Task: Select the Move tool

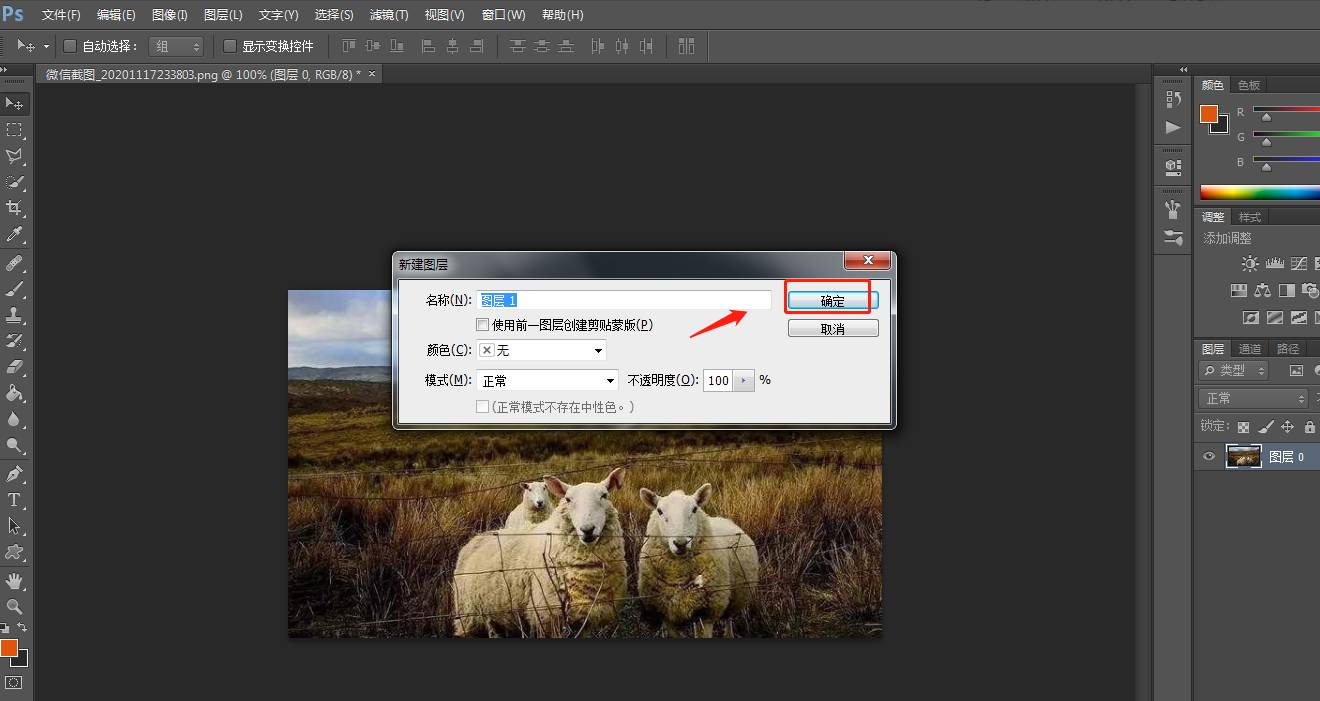Action: [14, 103]
